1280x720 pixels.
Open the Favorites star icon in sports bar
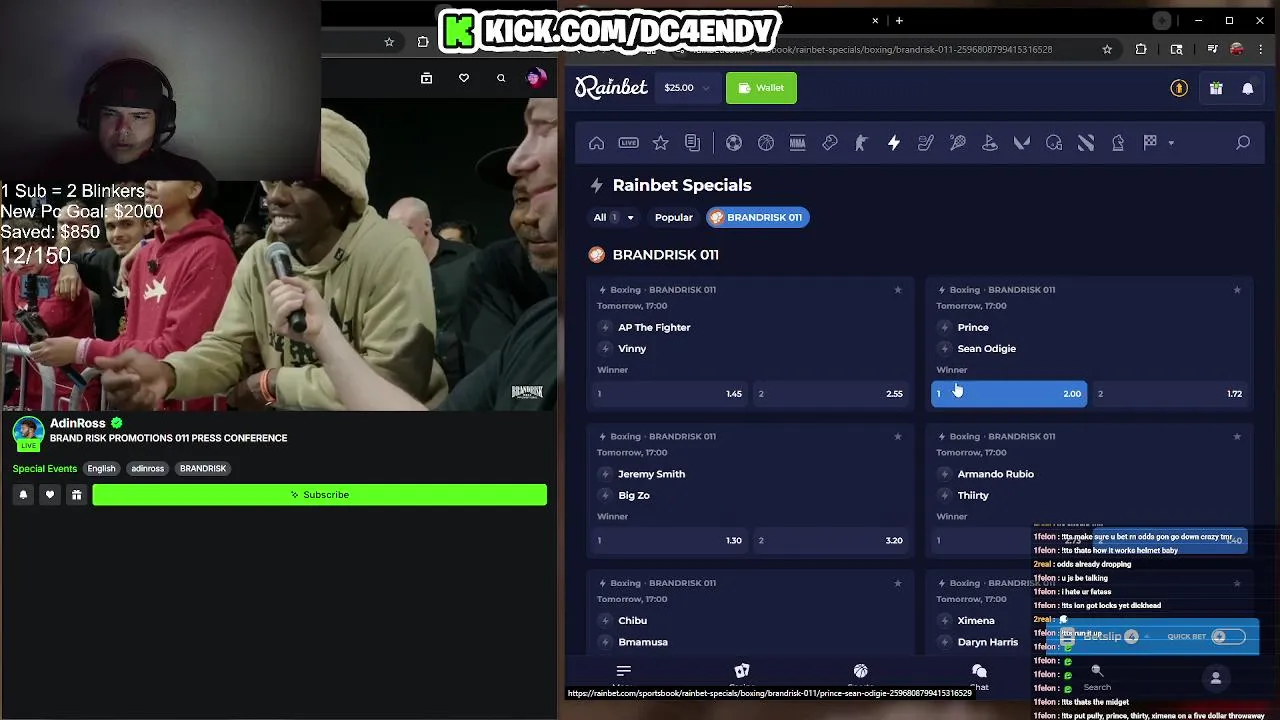point(660,143)
